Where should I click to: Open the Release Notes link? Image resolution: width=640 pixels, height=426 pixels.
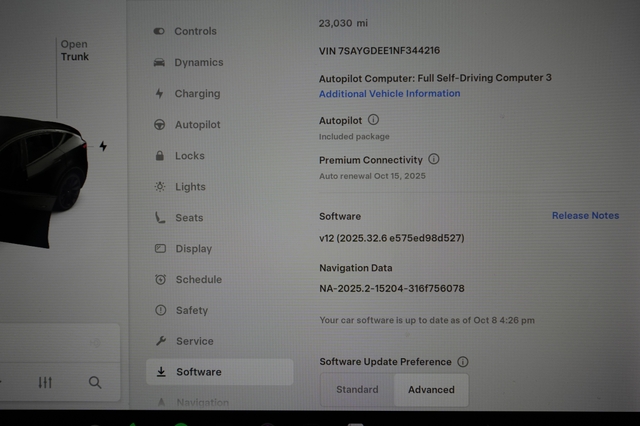pos(585,215)
